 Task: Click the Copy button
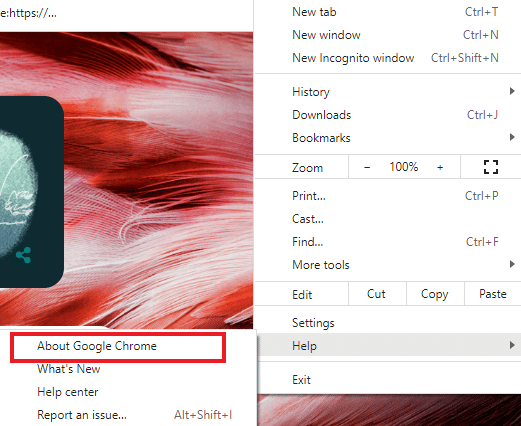pyautogui.click(x=435, y=294)
